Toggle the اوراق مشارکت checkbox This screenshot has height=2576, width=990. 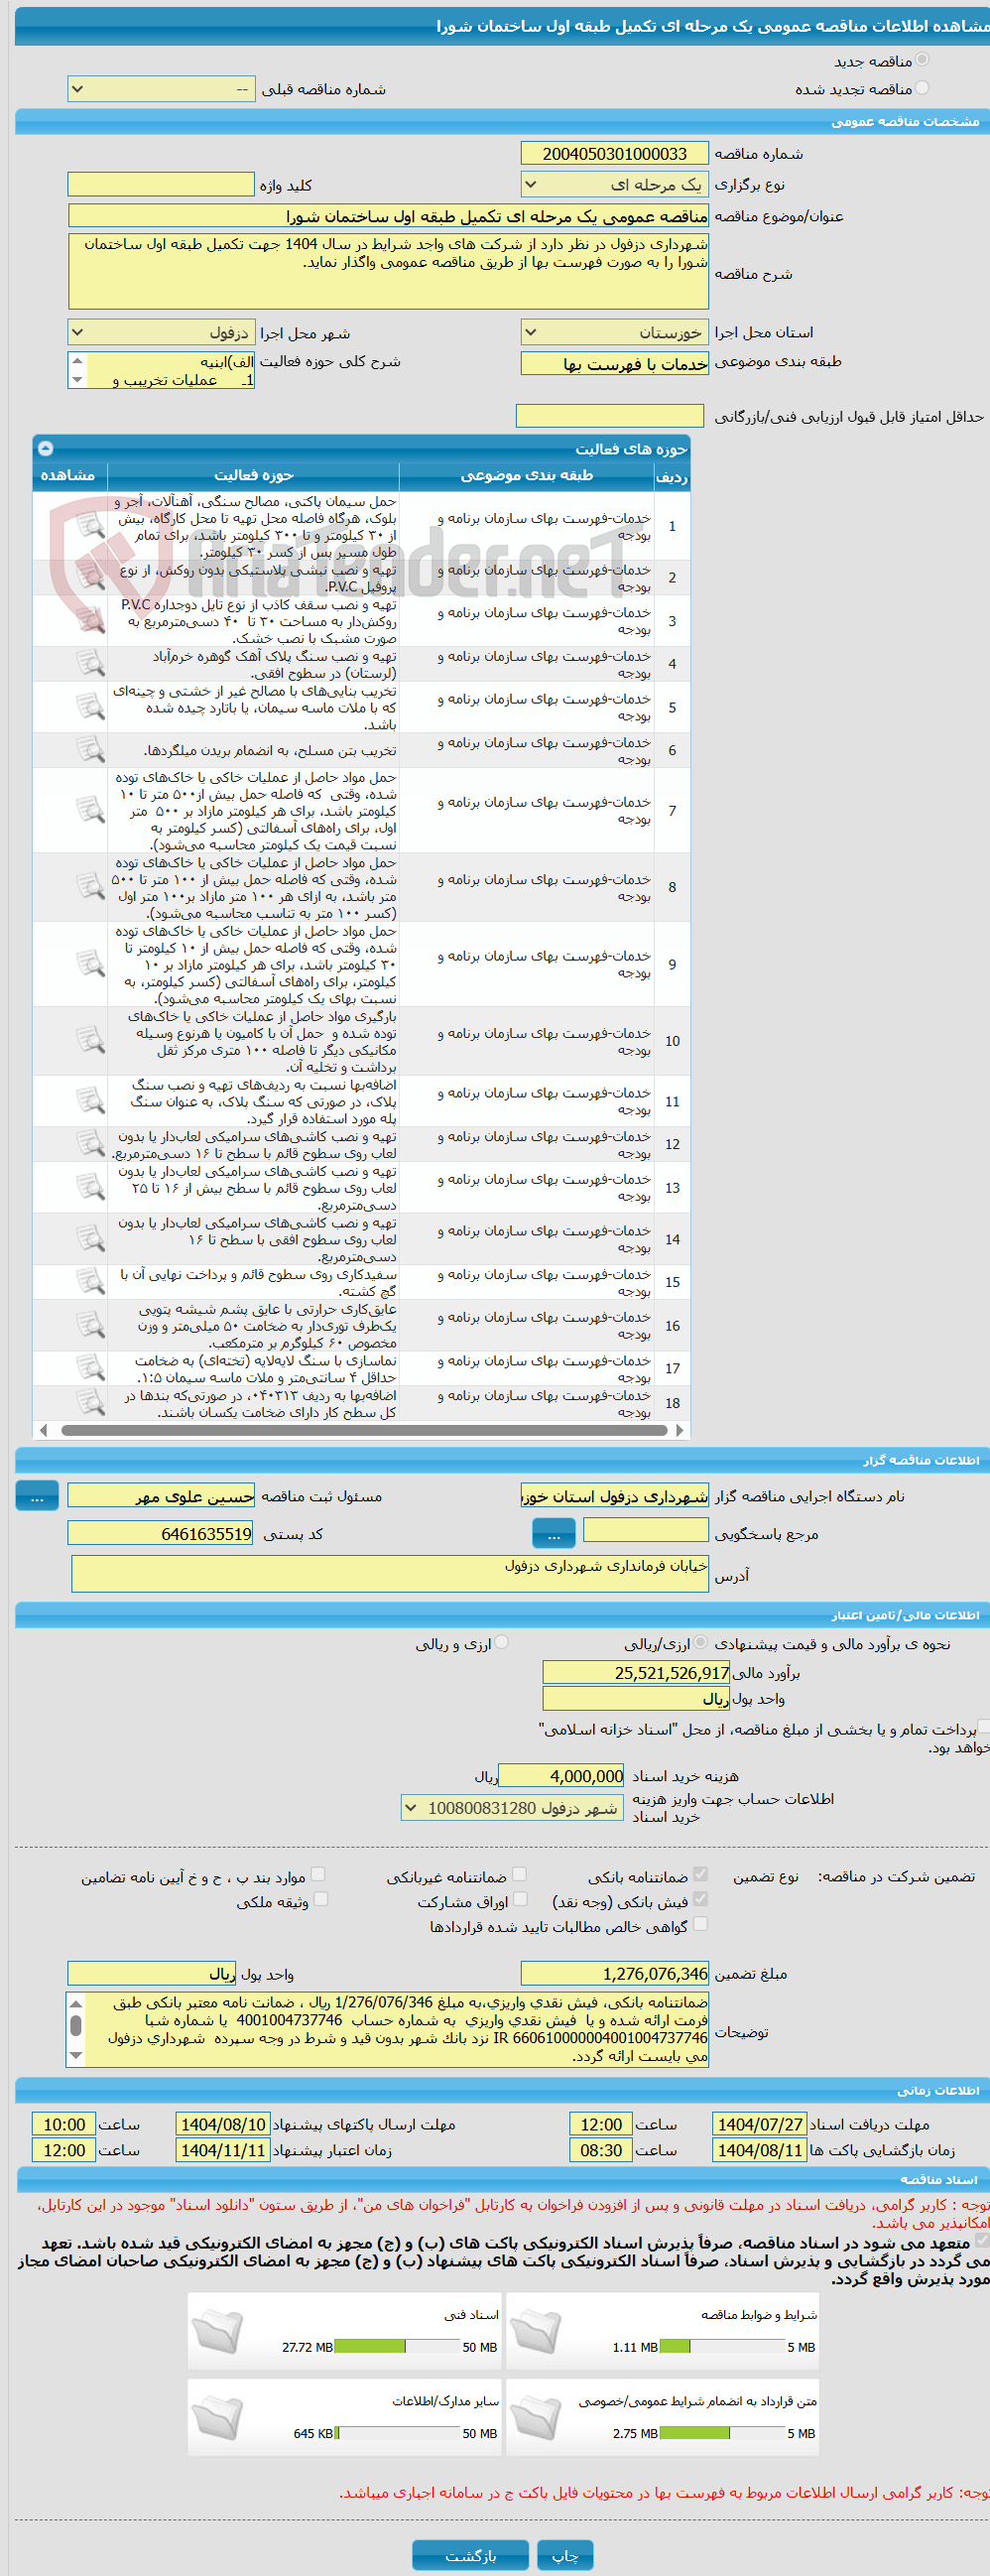[519, 1899]
